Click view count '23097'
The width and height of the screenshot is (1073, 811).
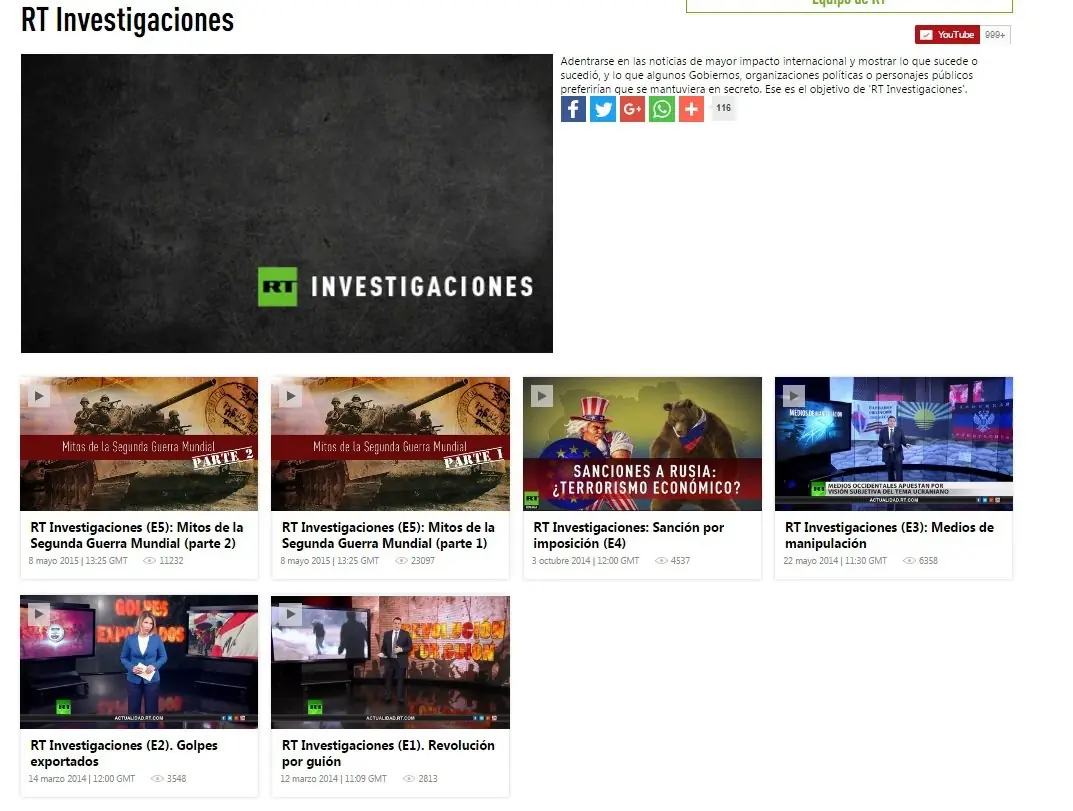point(423,561)
